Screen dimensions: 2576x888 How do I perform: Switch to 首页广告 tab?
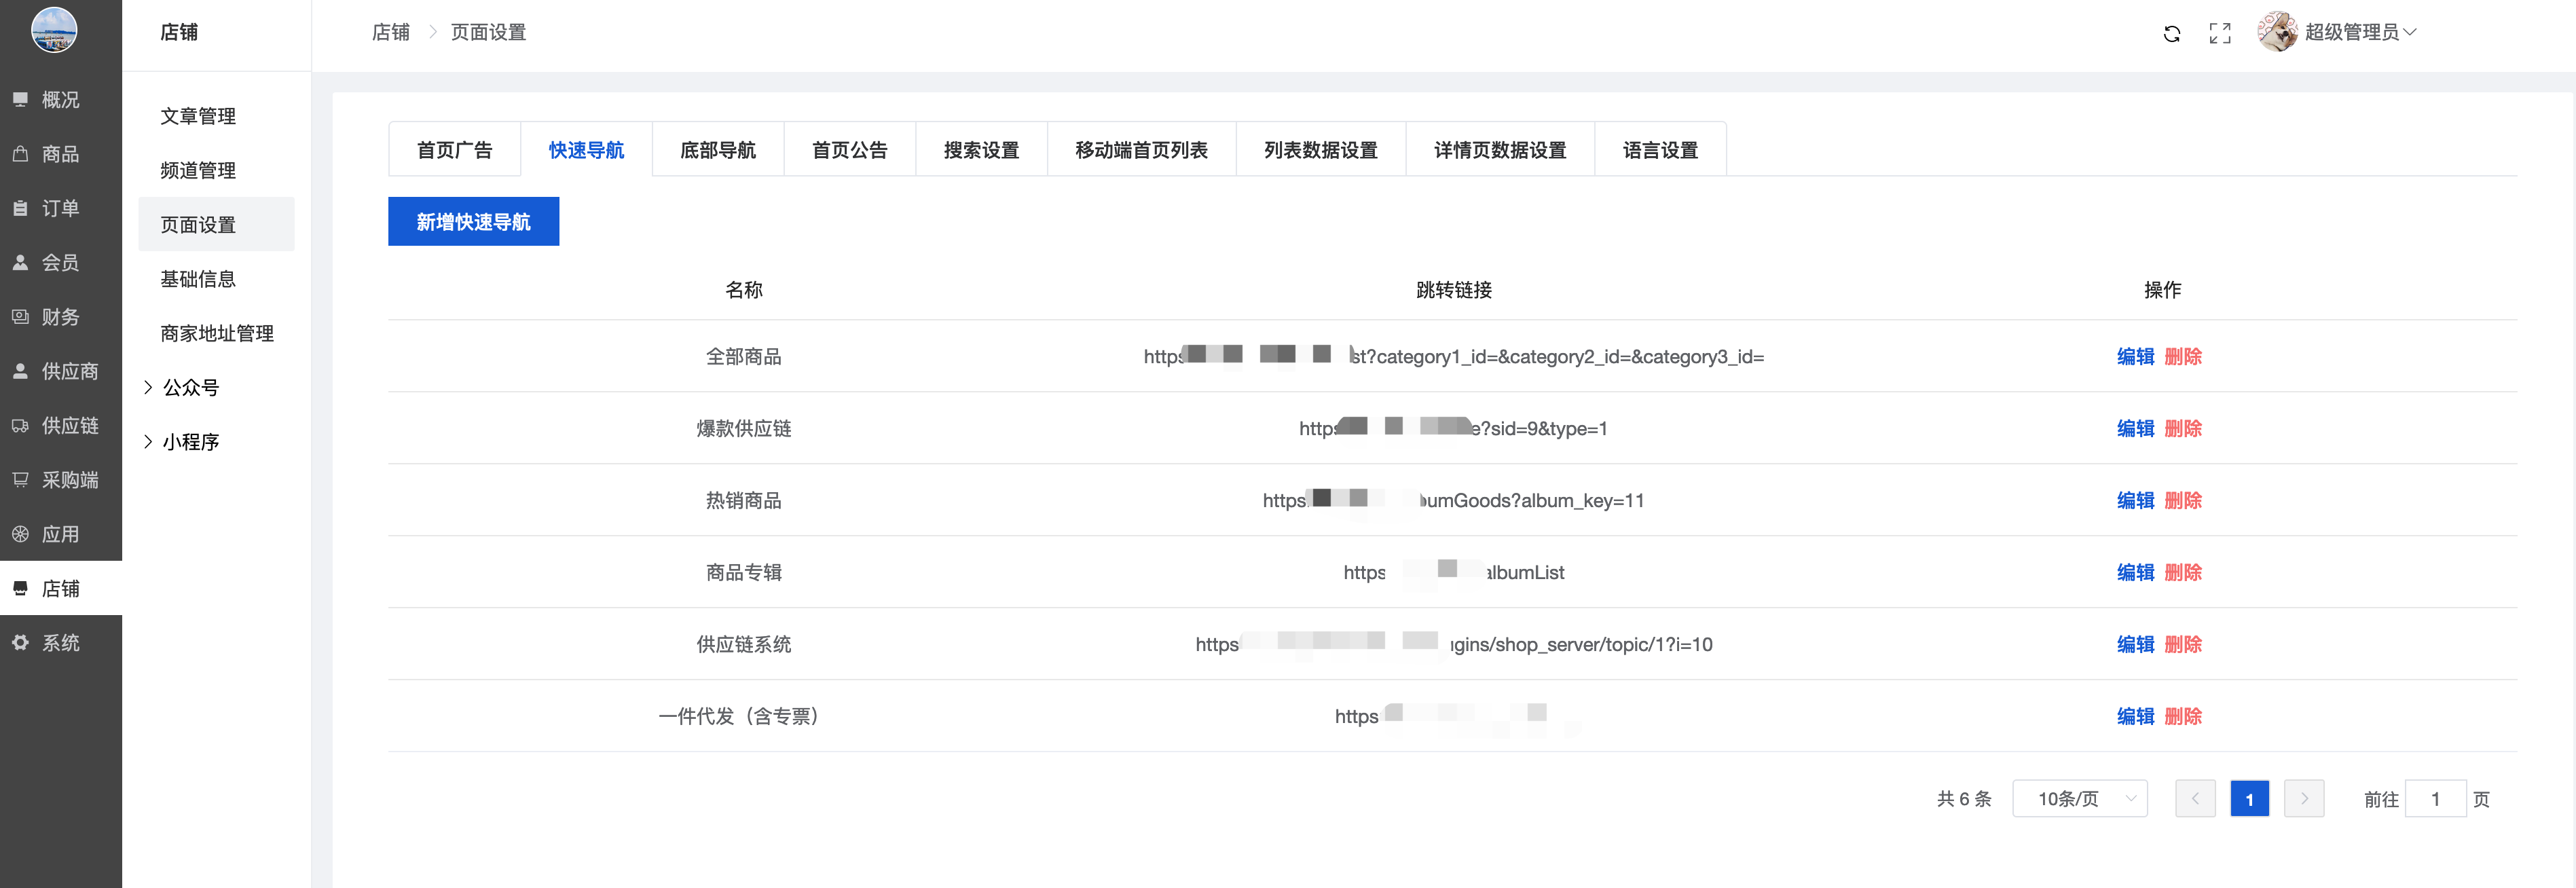(454, 150)
